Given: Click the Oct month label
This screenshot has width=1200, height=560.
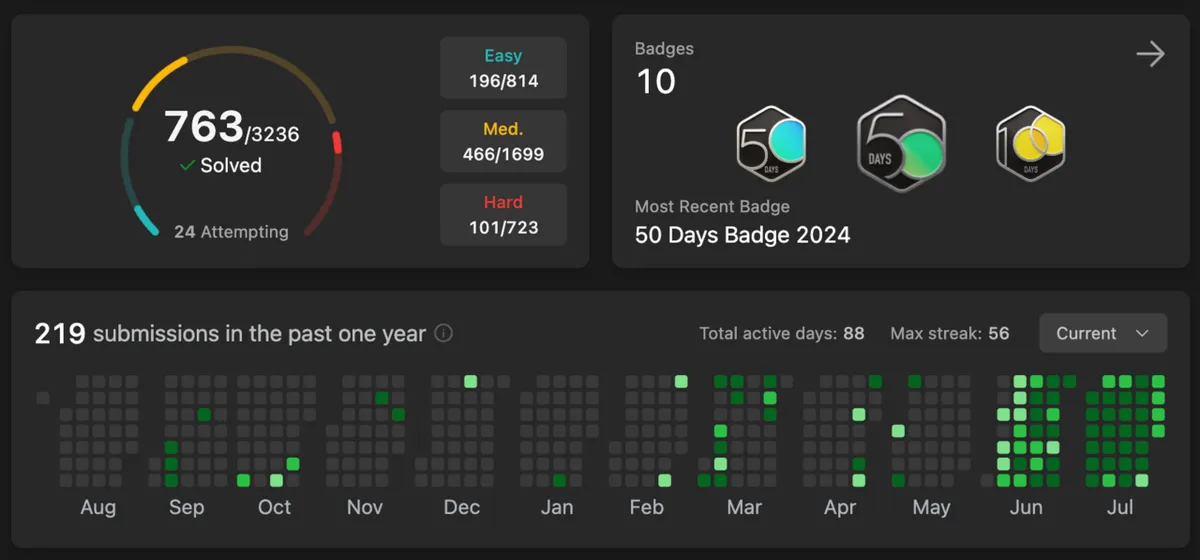Looking at the screenshot, I should pyautogui.click(x=274, y=507).
